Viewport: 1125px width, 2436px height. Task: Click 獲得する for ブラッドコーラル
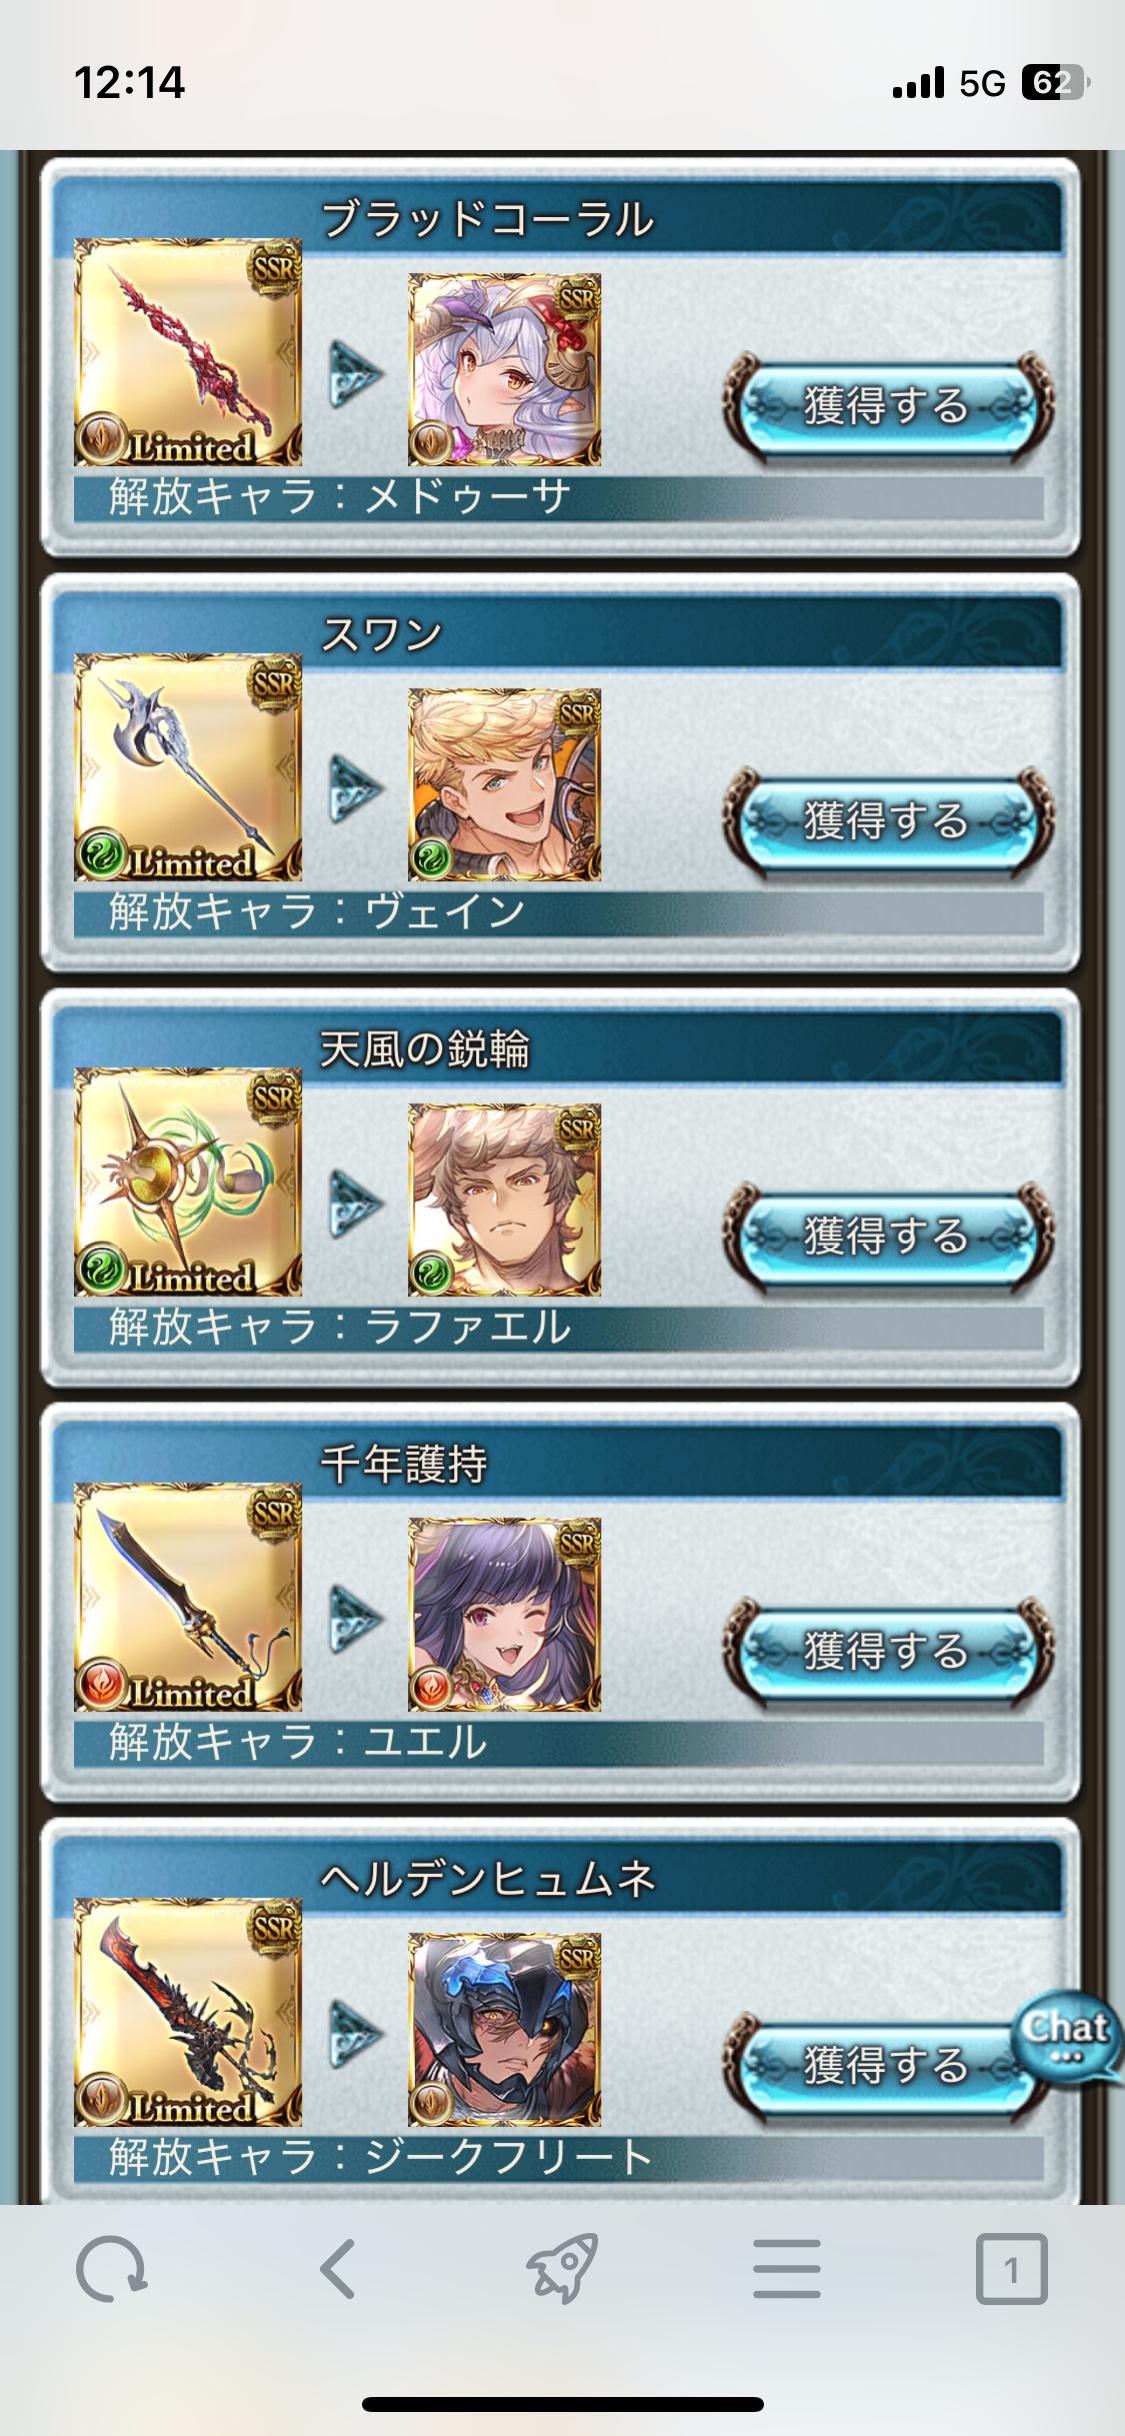click(x=887, y=406)
